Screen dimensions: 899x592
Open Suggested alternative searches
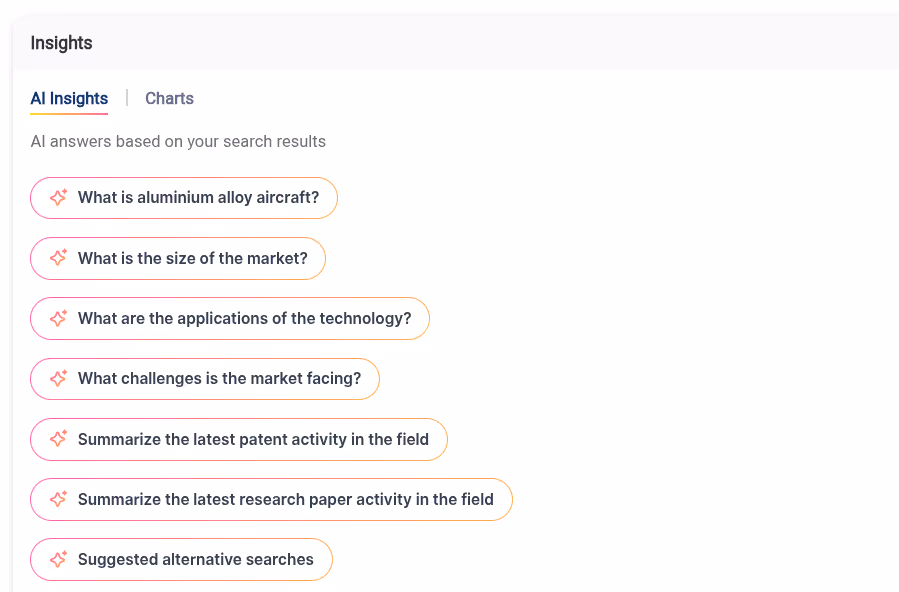coord(181,559)
